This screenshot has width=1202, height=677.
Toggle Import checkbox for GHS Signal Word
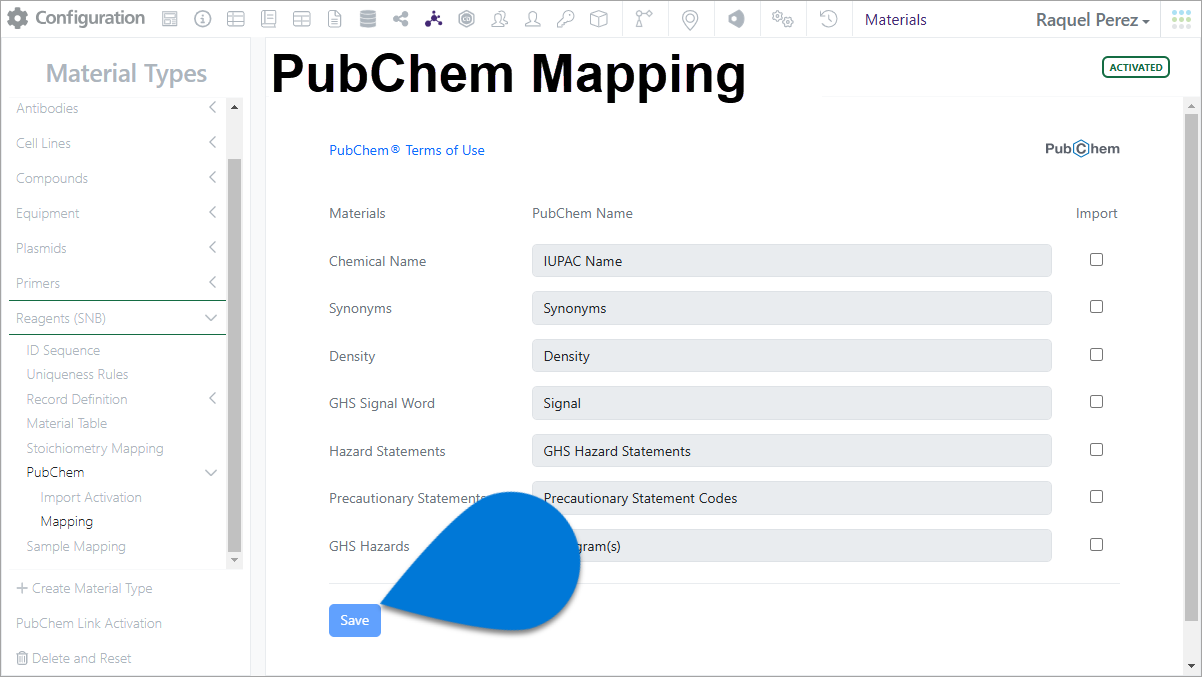pos(1096,402)
